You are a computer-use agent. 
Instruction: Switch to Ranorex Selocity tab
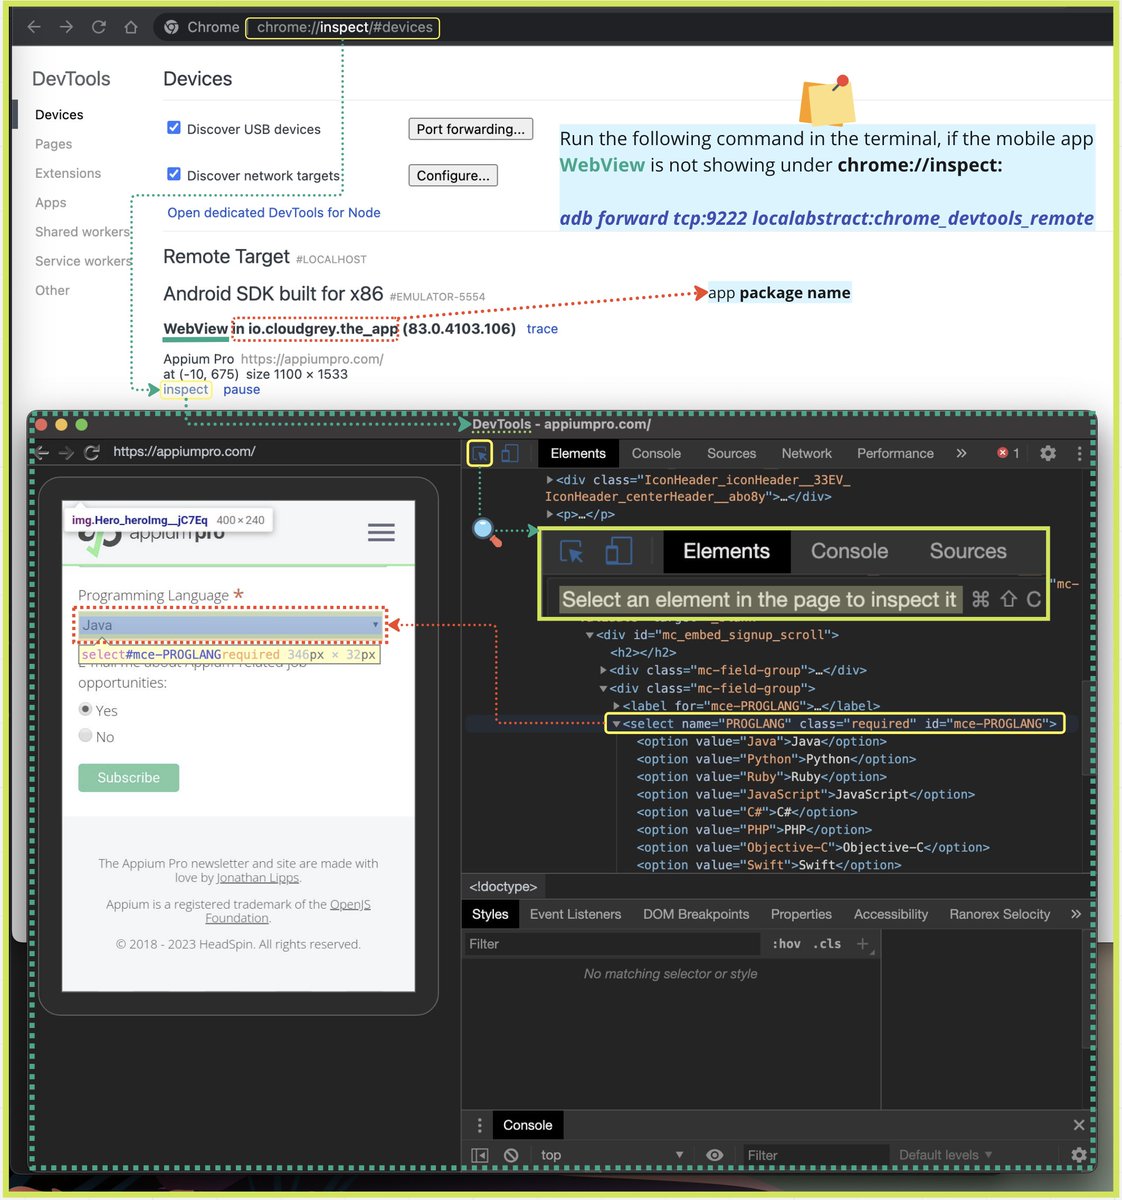(x=1000, y=914)
